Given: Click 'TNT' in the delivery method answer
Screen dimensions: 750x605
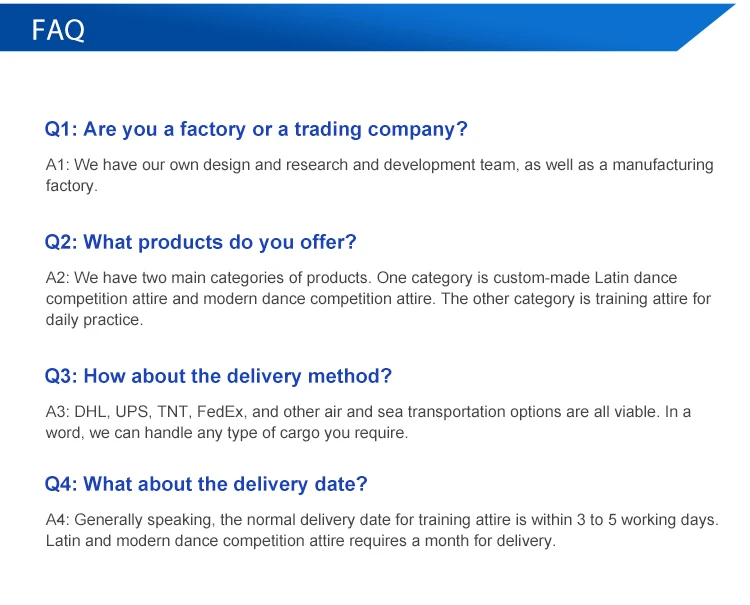Looking at the screenshot, I should [x=173, y=412].
